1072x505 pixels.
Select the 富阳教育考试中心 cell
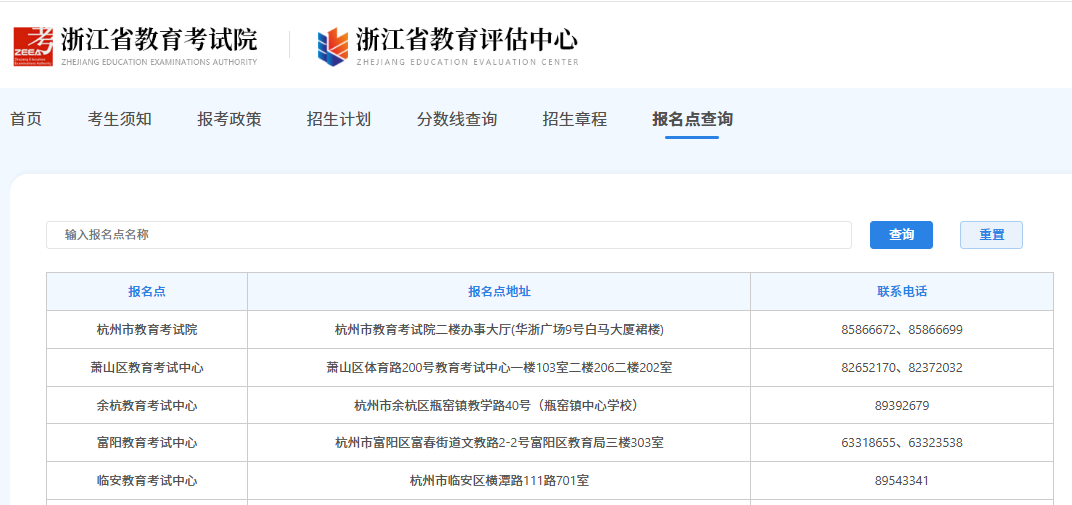[x=147, y=443]
